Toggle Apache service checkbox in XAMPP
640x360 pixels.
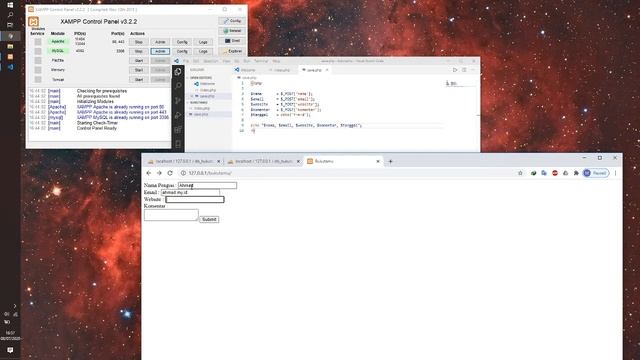click(x=38, y=42)
